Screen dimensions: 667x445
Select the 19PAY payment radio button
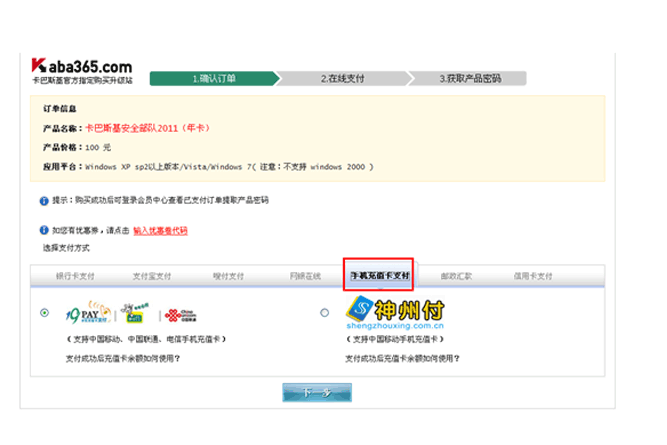[x=44, y=313]
